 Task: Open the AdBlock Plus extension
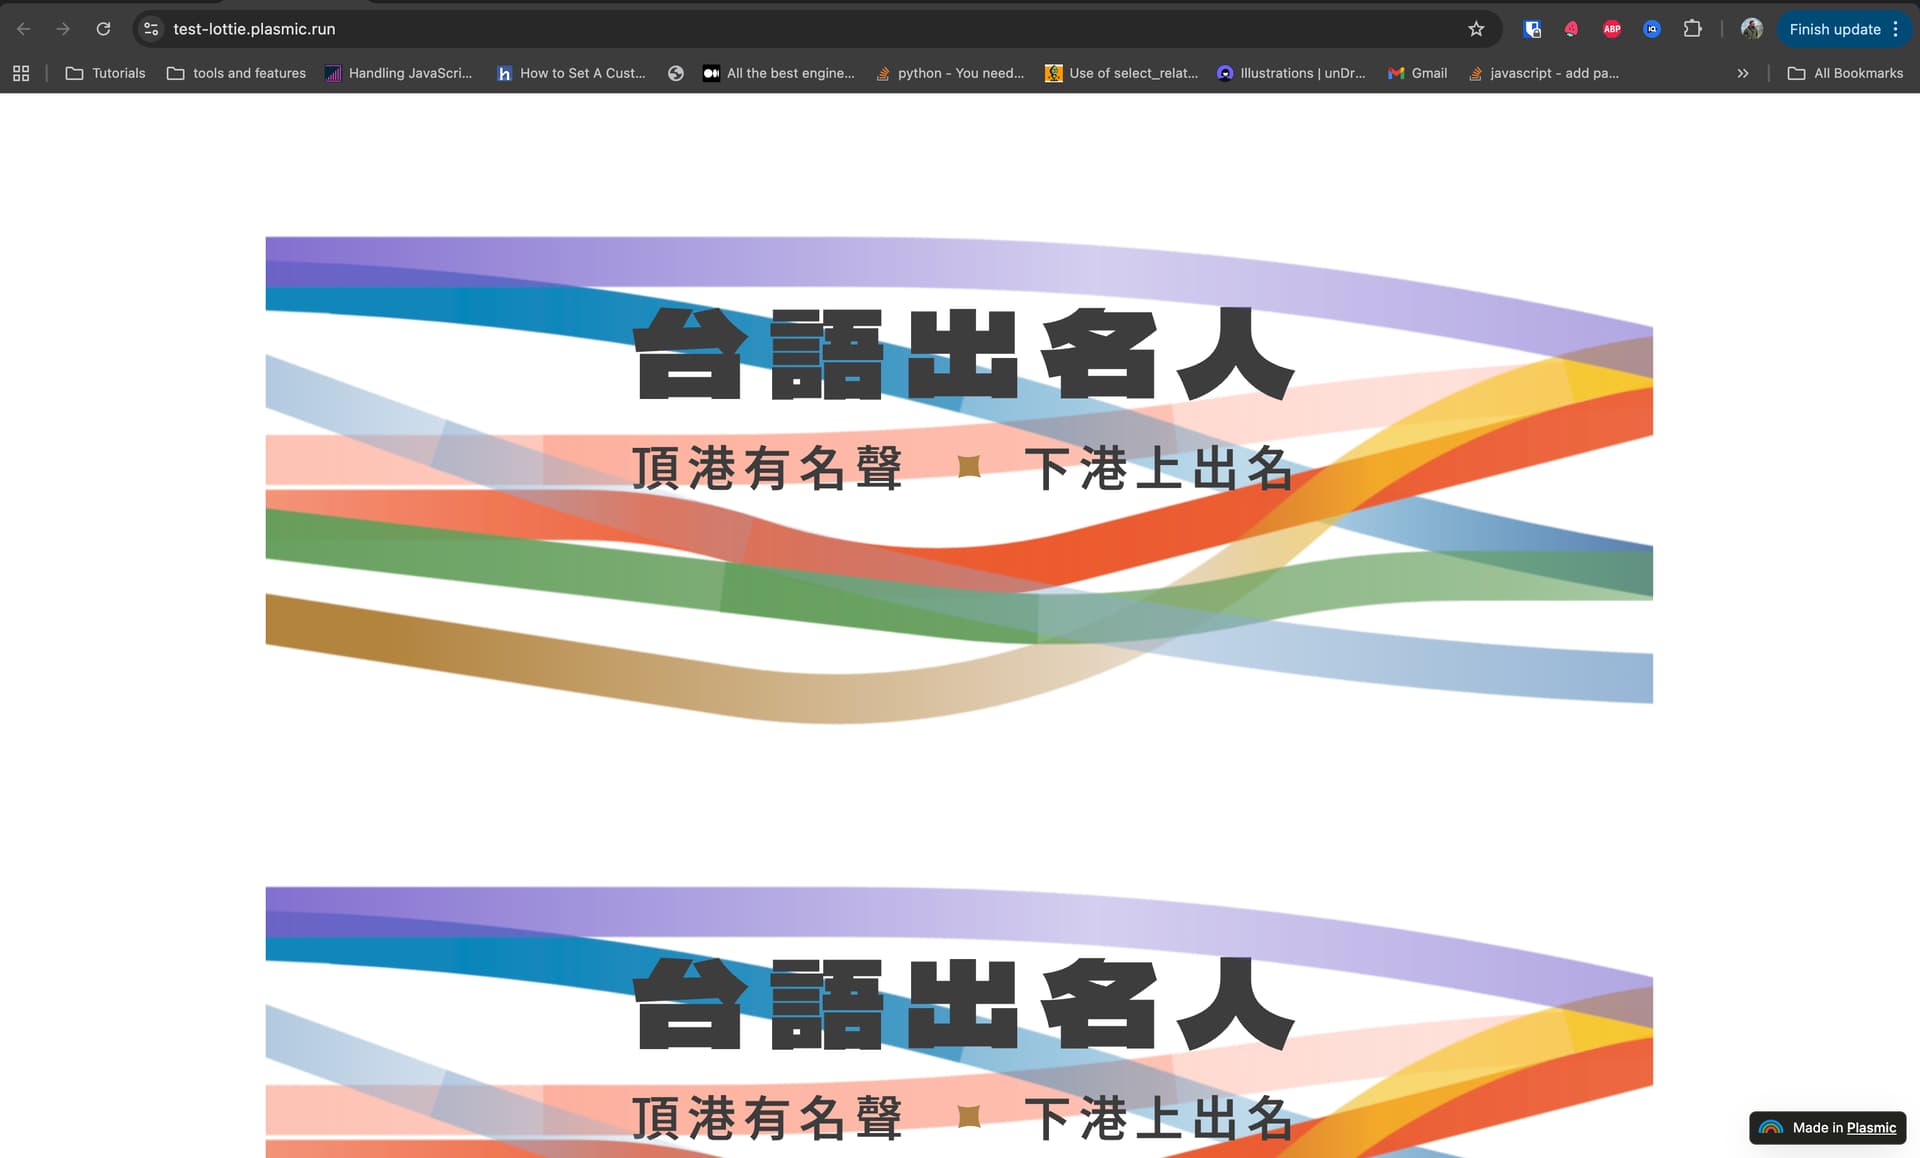1612,29
